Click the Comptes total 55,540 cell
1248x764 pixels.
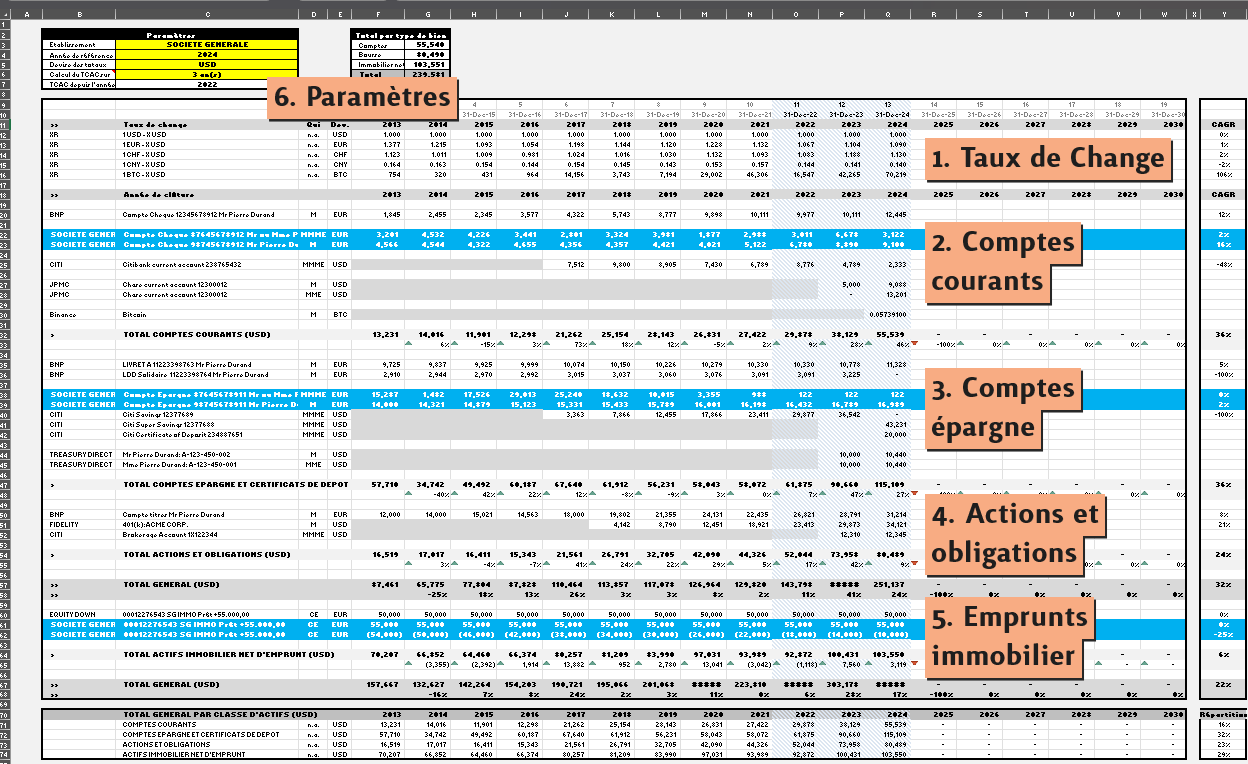click(429, 46)
